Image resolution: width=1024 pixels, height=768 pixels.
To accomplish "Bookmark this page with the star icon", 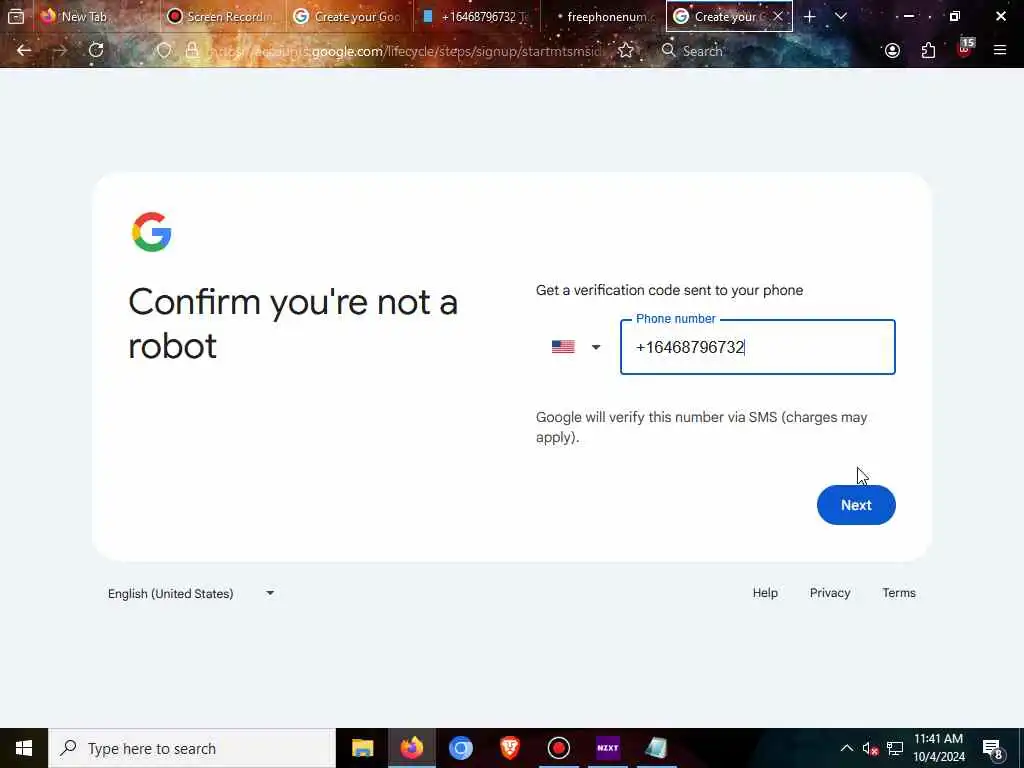I will click(x=626, y=50).
